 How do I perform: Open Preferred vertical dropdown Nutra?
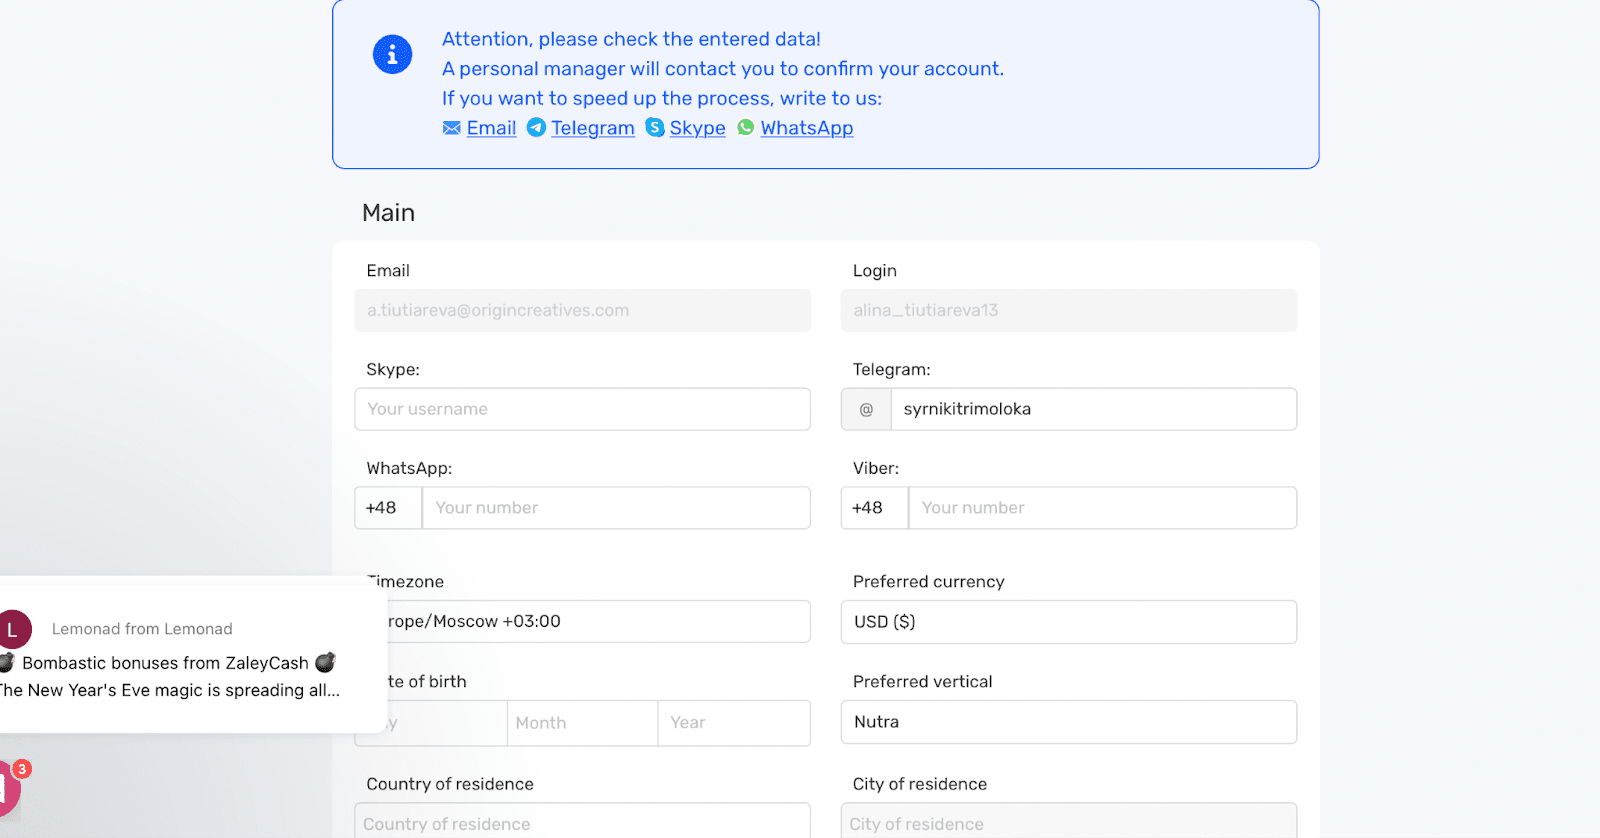pyautogui.click(x=1069, y=722)
